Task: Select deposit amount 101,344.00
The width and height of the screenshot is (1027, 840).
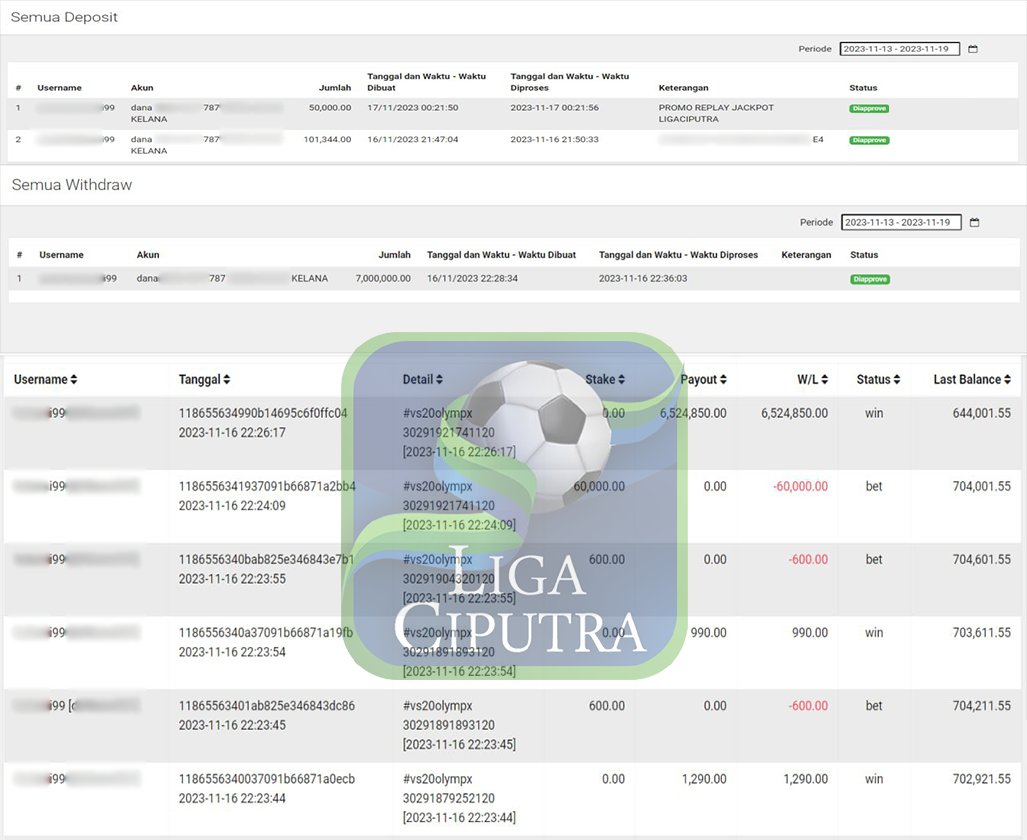Action: tap(327, 139)
